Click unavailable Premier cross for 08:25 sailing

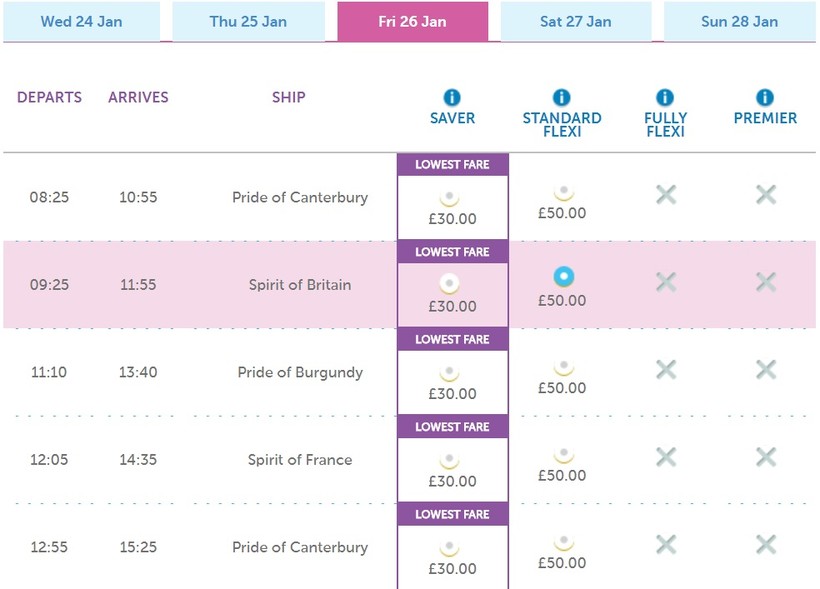(x=766, y=195)
